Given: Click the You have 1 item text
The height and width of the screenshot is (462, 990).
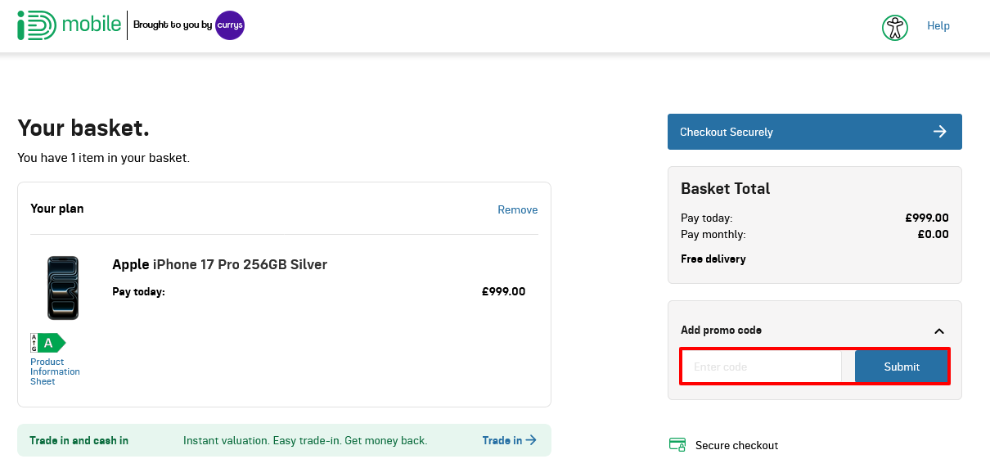Looking at the screenshot, I should point(104,158).
